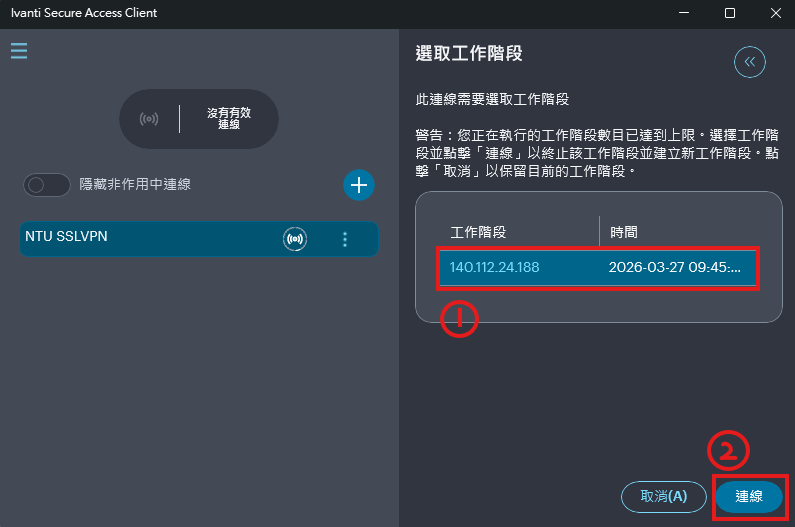
Task: Collapse the side panel with double-chevron button
Action: pyautogui.click(x=749, y=62)
